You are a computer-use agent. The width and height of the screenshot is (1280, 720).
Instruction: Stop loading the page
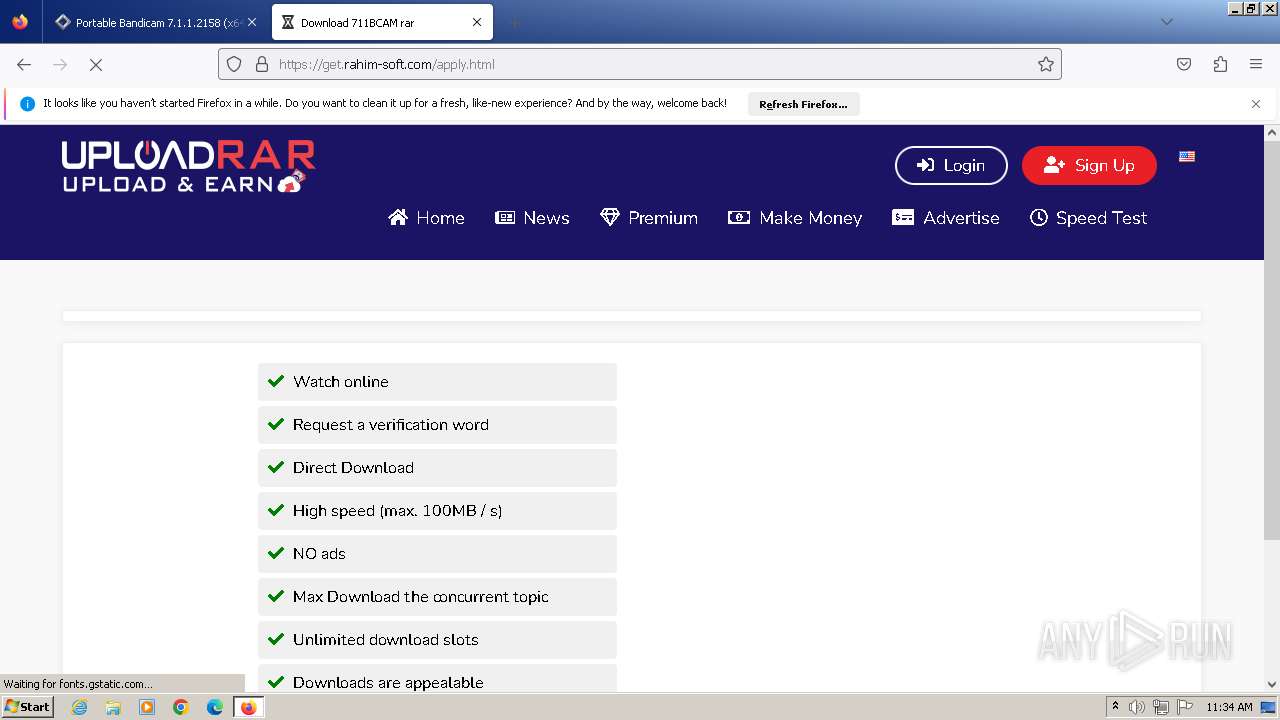[x=96, y=64]
